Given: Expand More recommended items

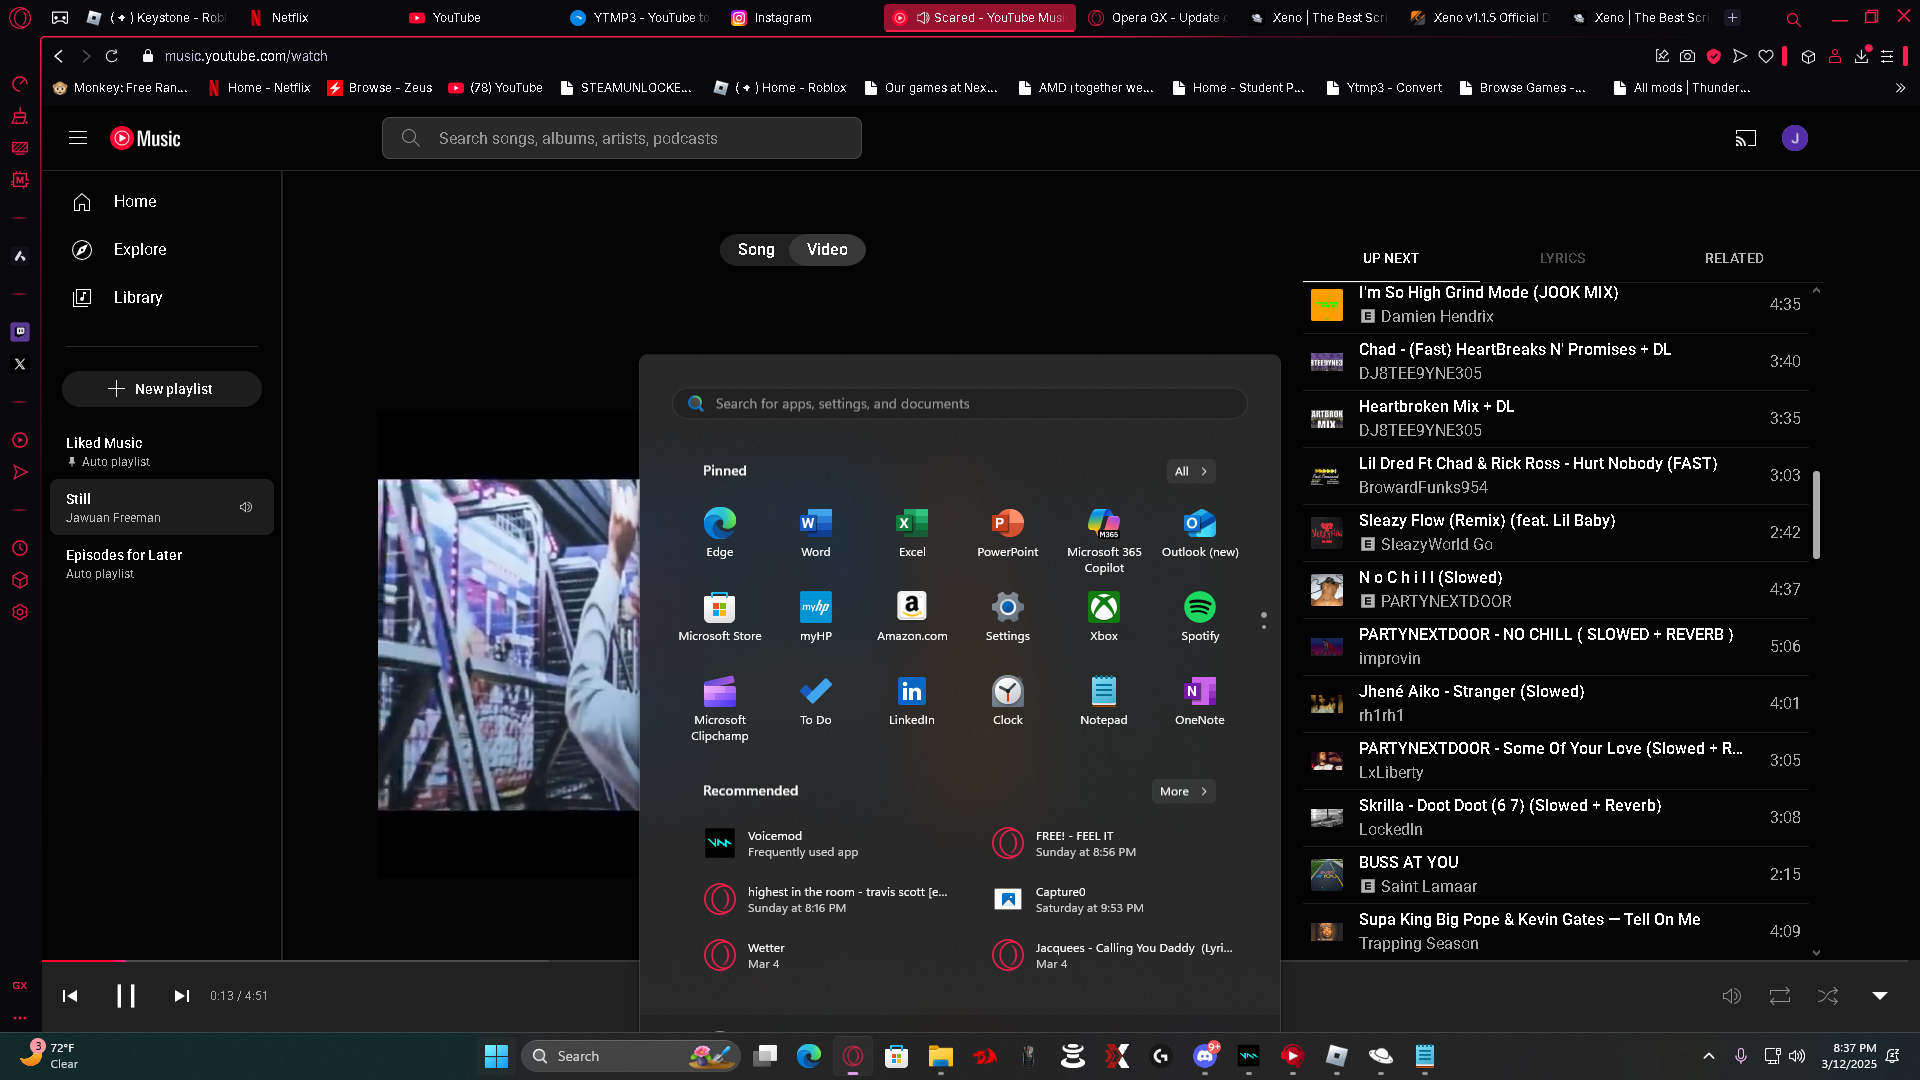Looking at the screenshot, I should click(1183, 791).
